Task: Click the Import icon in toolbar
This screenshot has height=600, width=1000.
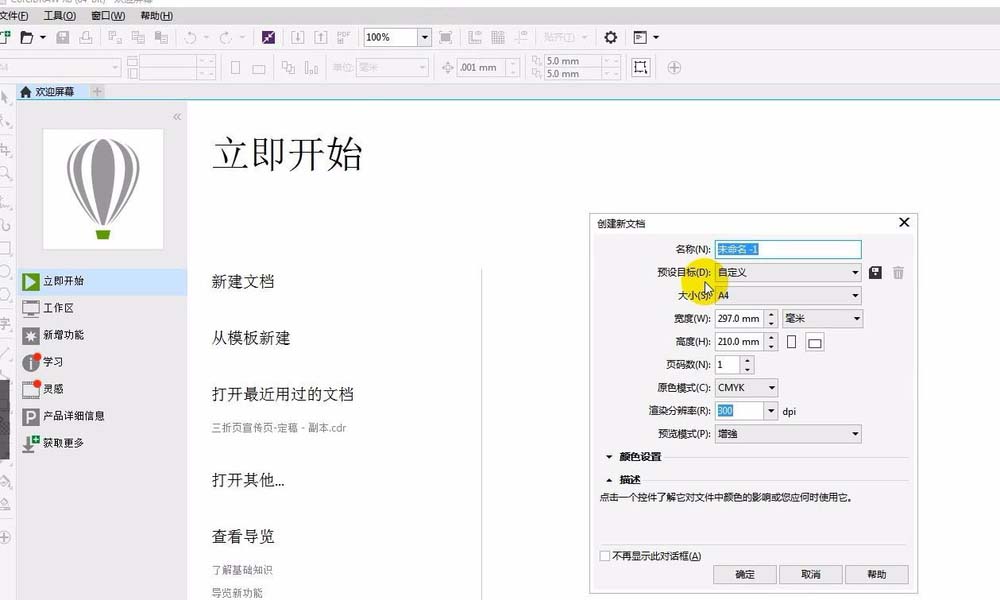Action: click(297, 38)
